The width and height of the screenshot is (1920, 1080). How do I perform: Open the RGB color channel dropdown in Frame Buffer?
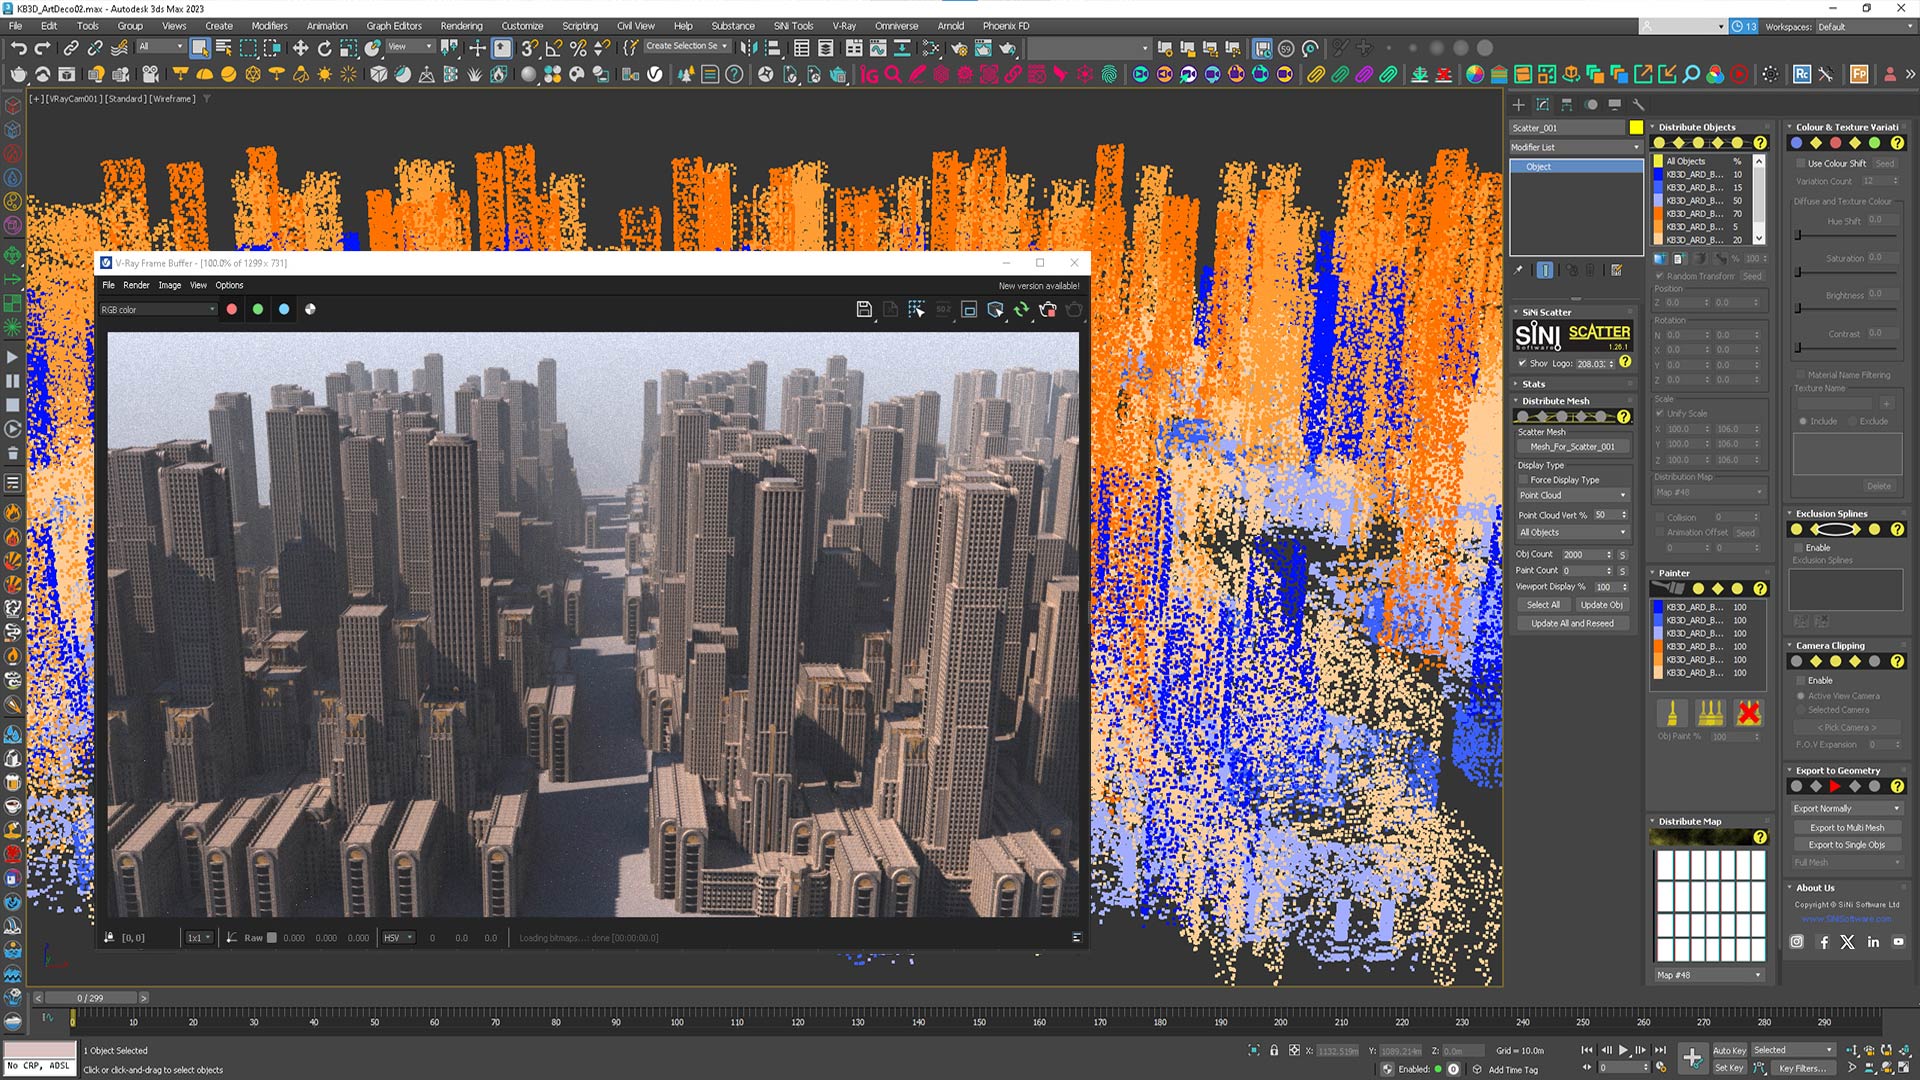click(158, 310)
